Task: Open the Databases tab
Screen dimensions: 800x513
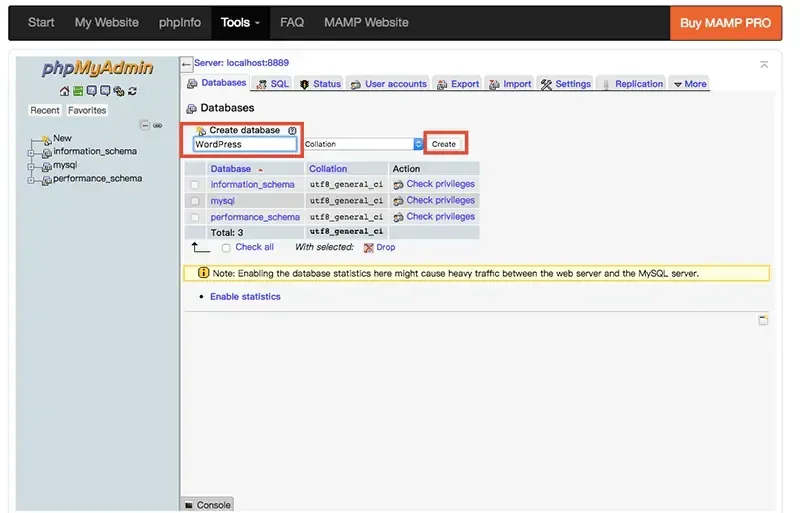Action: pyautogui.click(x=216, y=83)
